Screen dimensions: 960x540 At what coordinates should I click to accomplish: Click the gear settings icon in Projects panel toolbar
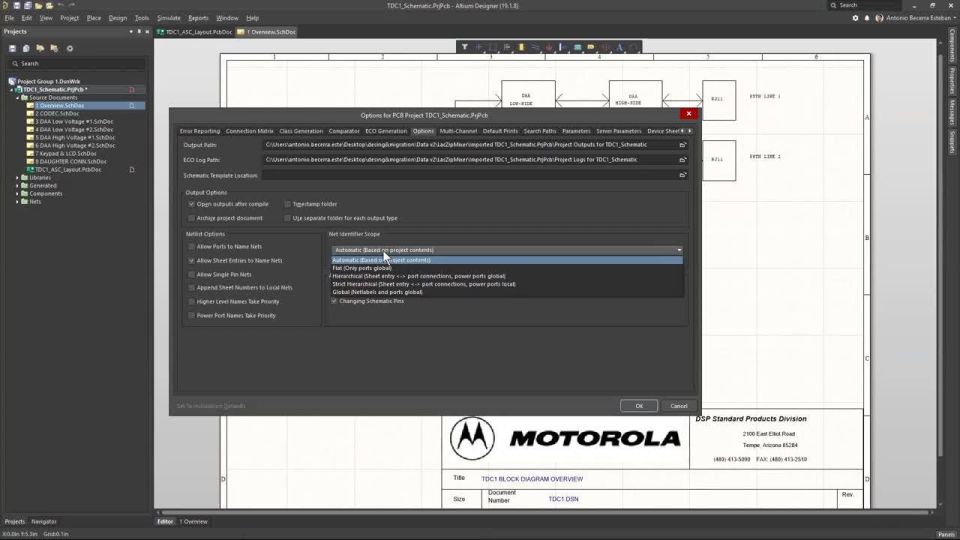[70, 48]
